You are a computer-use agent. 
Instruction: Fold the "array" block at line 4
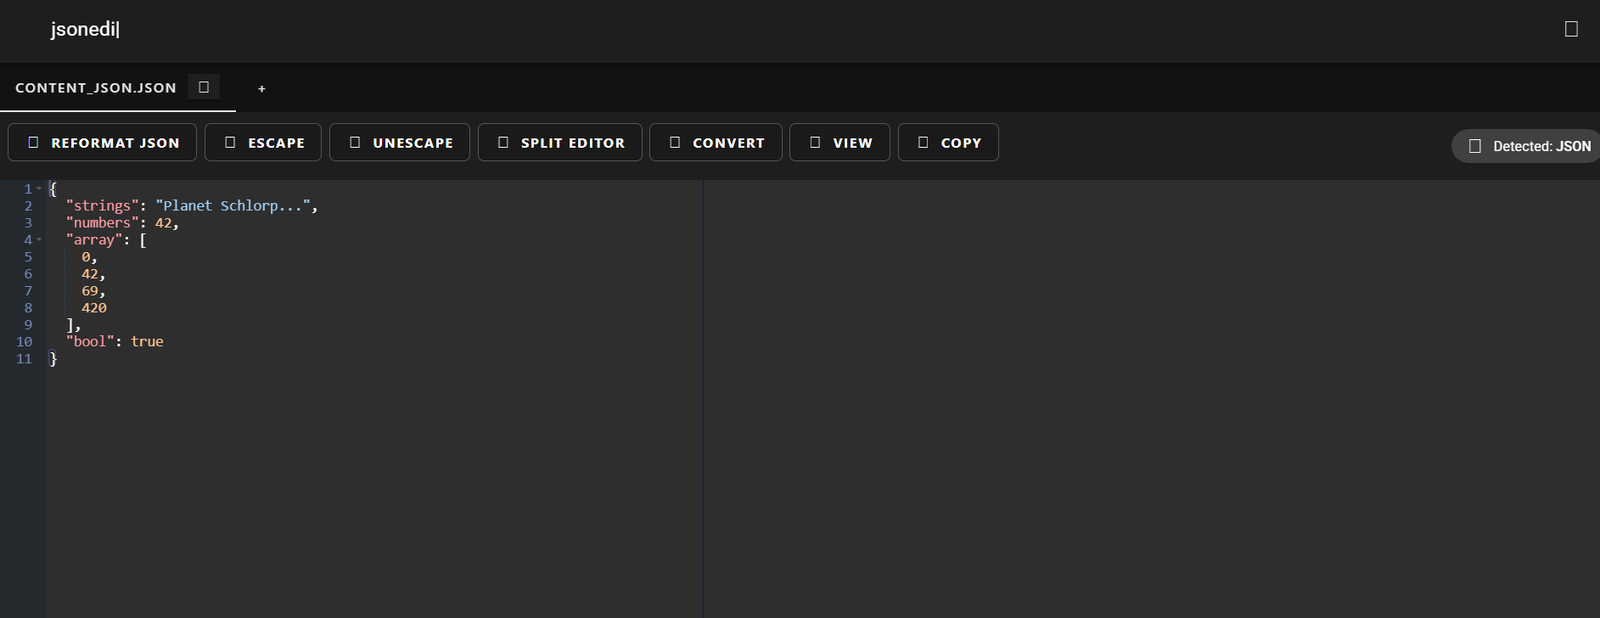coord(39,240)
